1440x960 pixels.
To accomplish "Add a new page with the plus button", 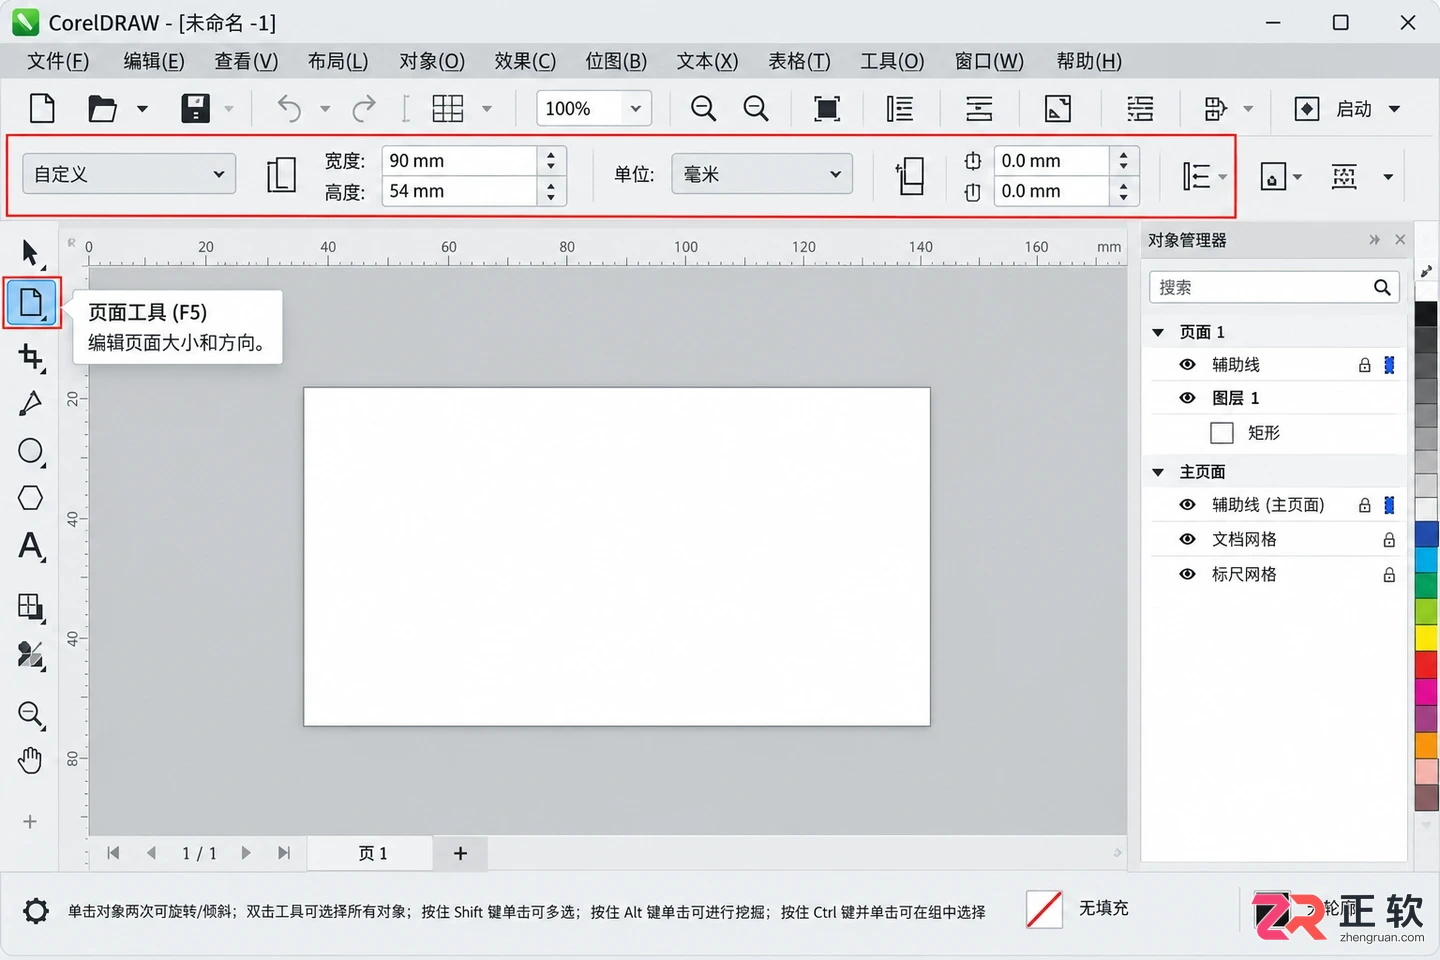I will pyautogui.click(x=460, y=853).
